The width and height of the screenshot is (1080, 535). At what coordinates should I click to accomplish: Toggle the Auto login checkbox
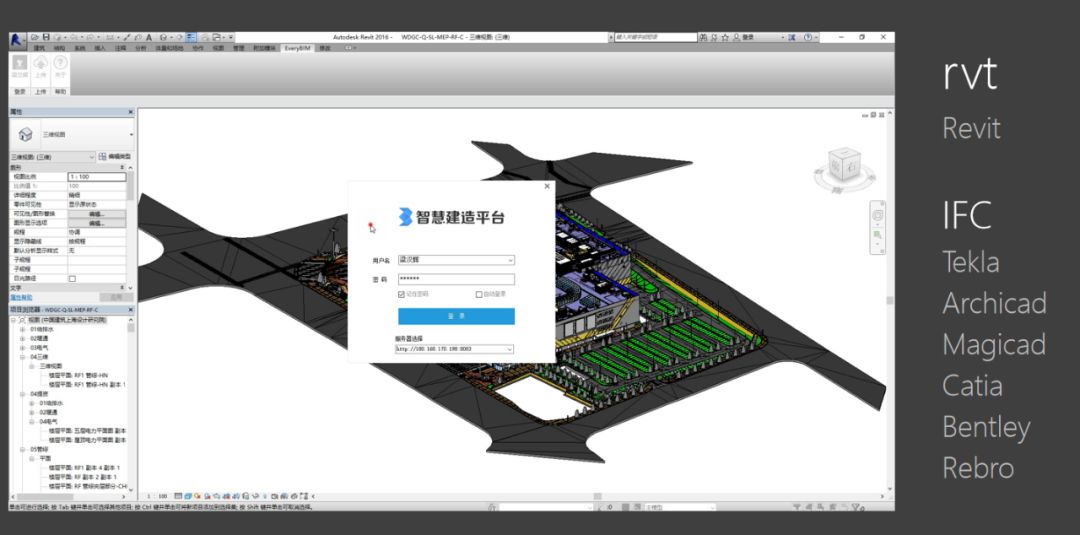point(479,295)
